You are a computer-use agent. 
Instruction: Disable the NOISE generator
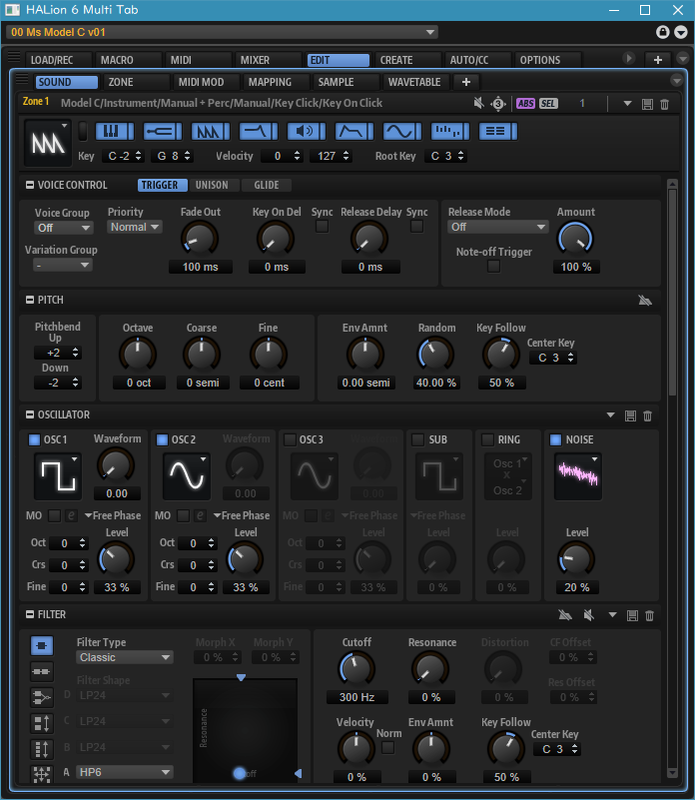click(556, 440)
